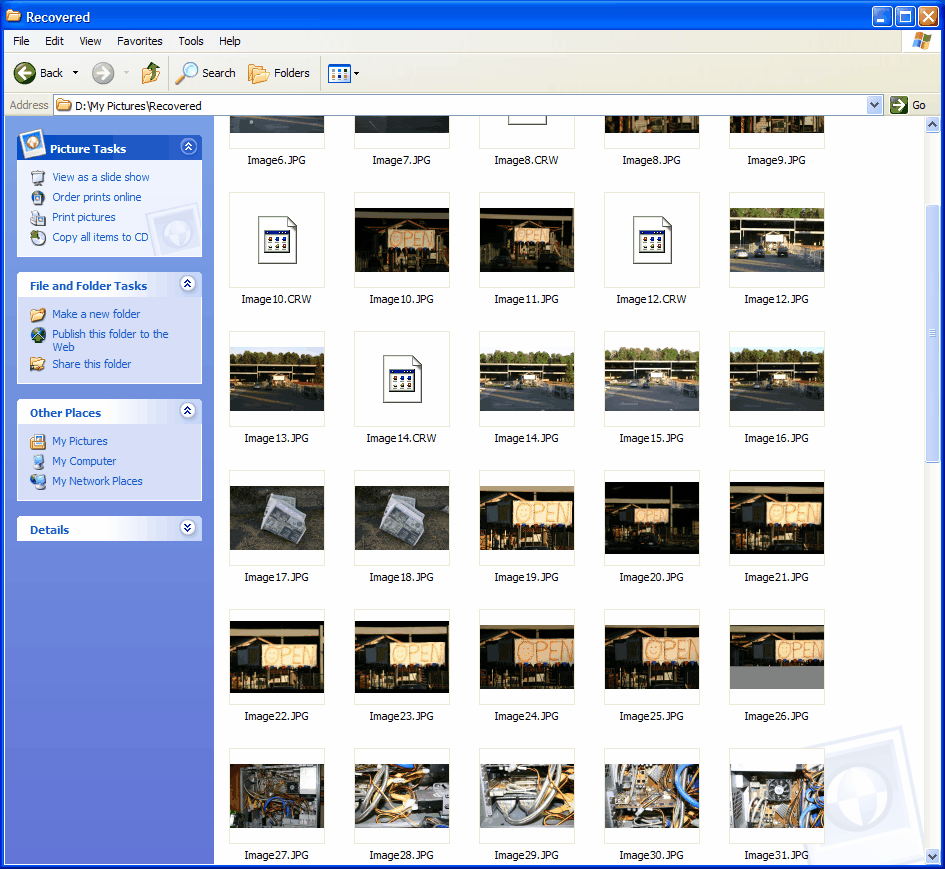The width and height of the screenshot is (945, 869).
Task: Click the vertical scrollbar thumb
Action: (933, 332)
